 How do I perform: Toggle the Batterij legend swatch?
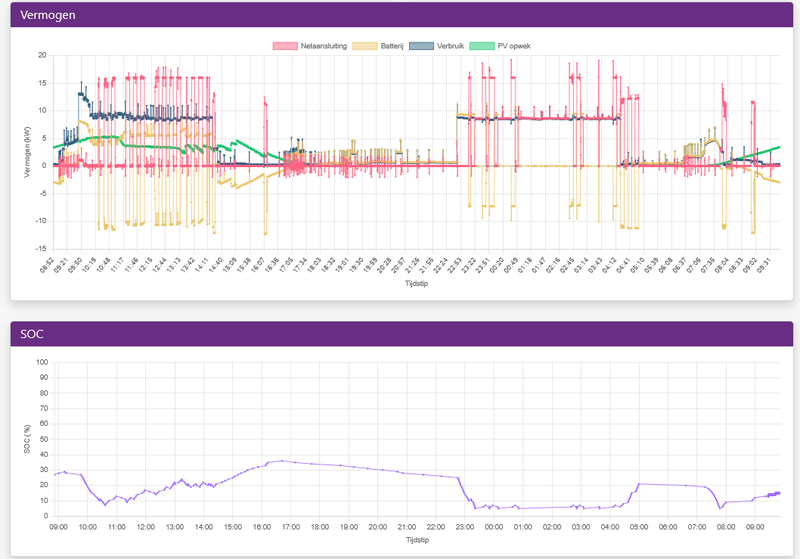365,46
